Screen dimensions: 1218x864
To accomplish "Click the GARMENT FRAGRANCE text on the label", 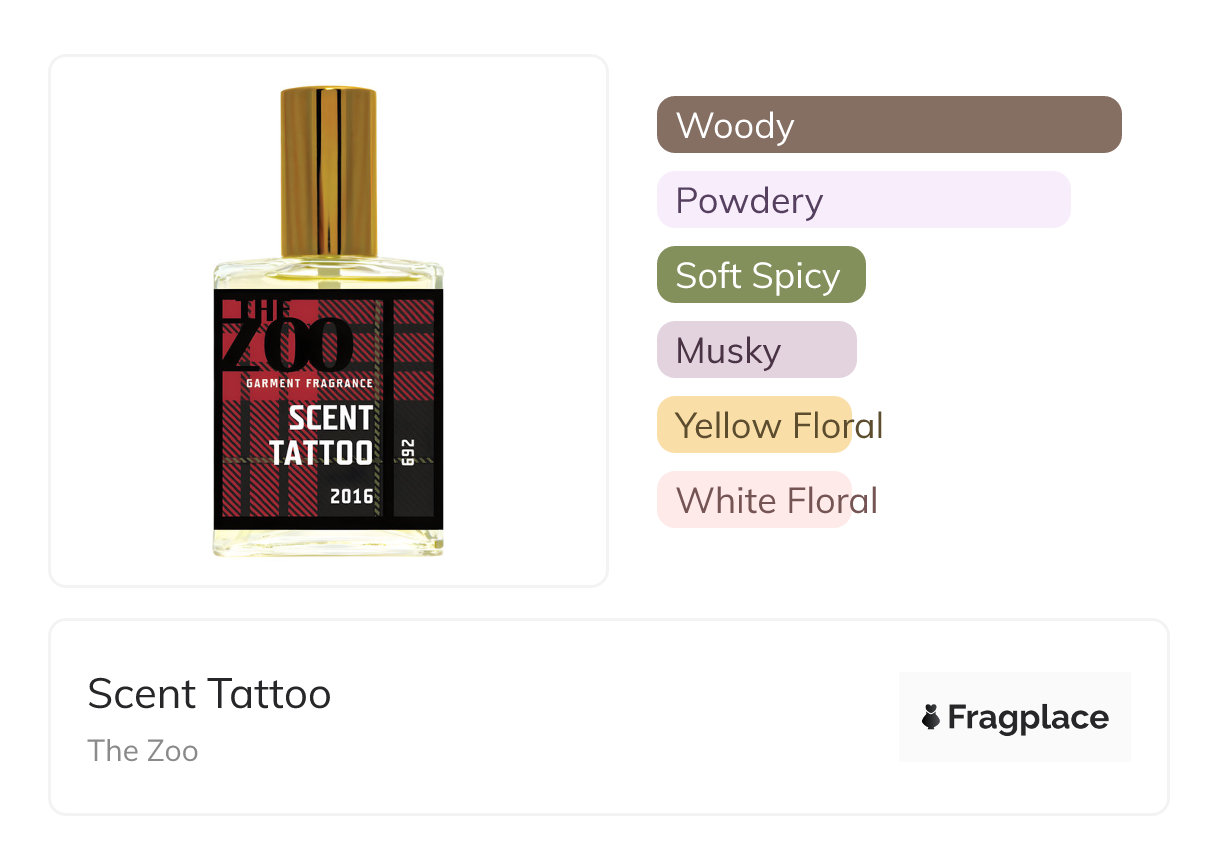I will pos(309,383).
